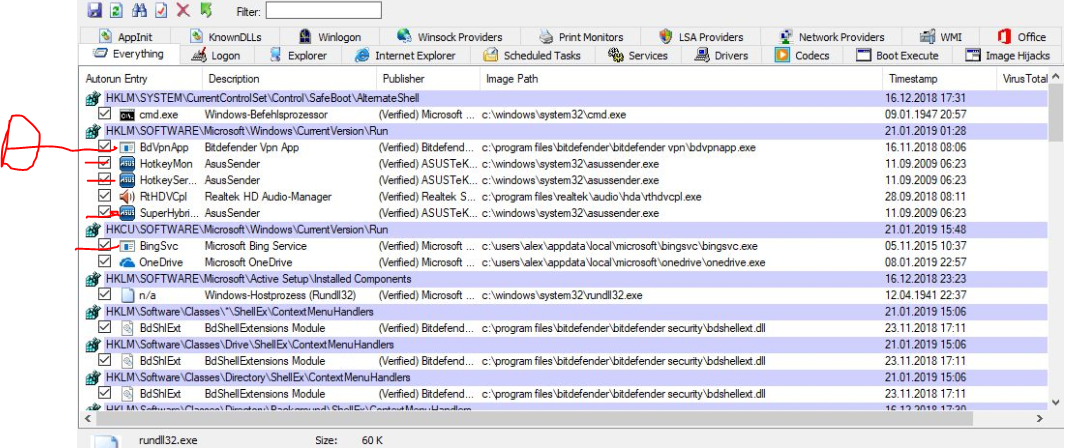Sort by the Timestamp column header
The image size is (1072, 448).
(x=939, y=79)
